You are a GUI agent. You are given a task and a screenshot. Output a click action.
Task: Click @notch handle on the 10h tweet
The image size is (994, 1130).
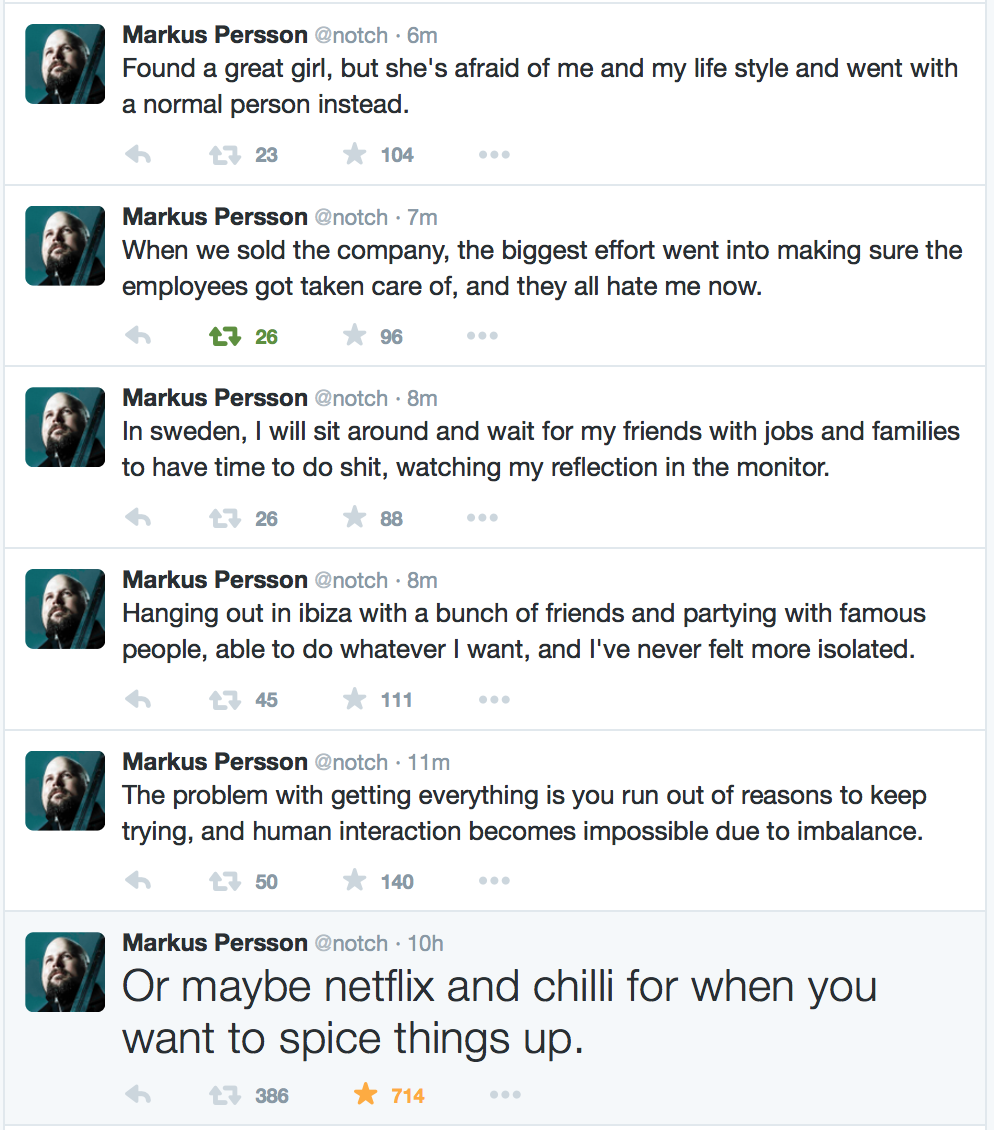point(351,943)
